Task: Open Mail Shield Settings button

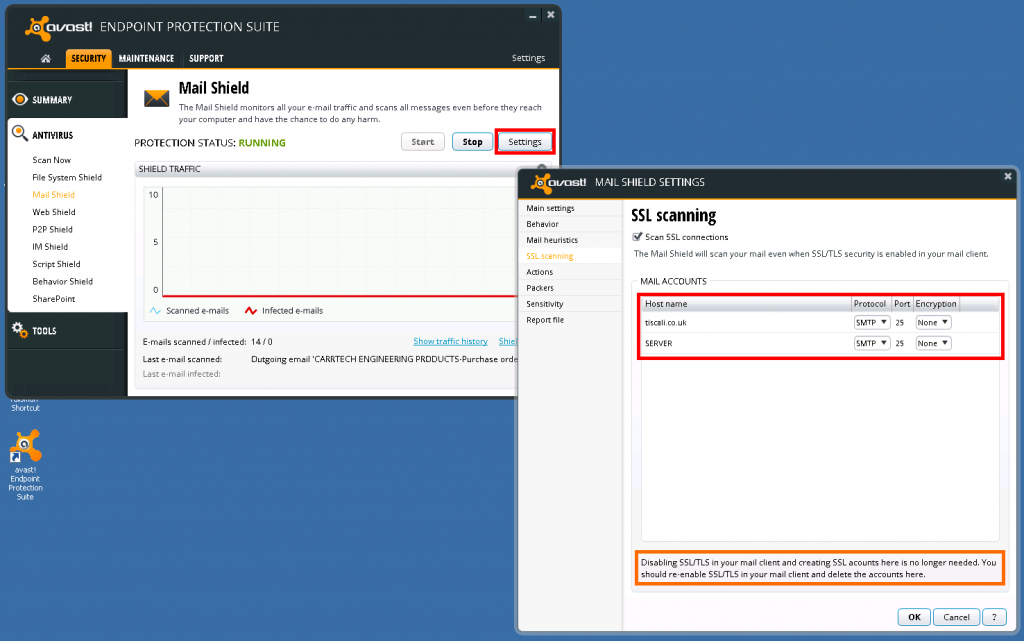Action: point(525,142)
